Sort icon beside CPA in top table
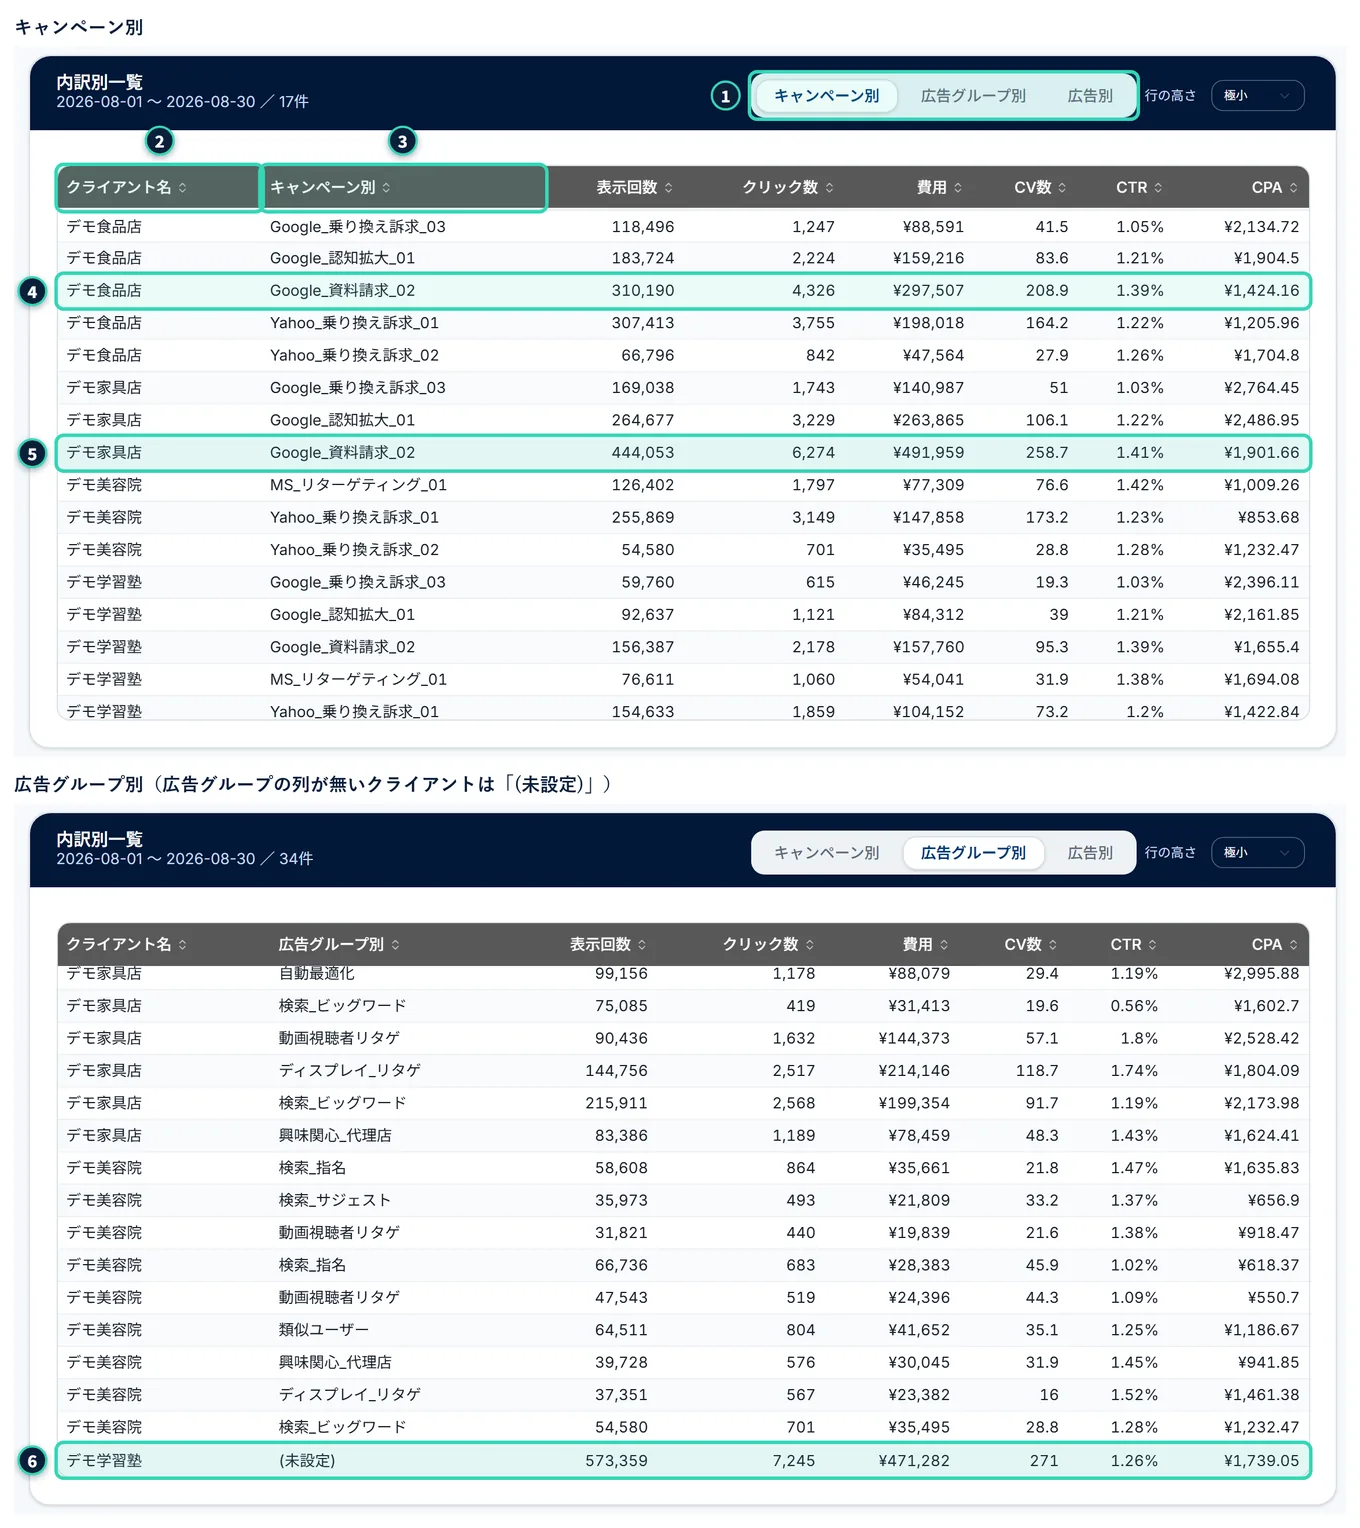Screen dimensions: 1360x1528 click(1293, 188)
